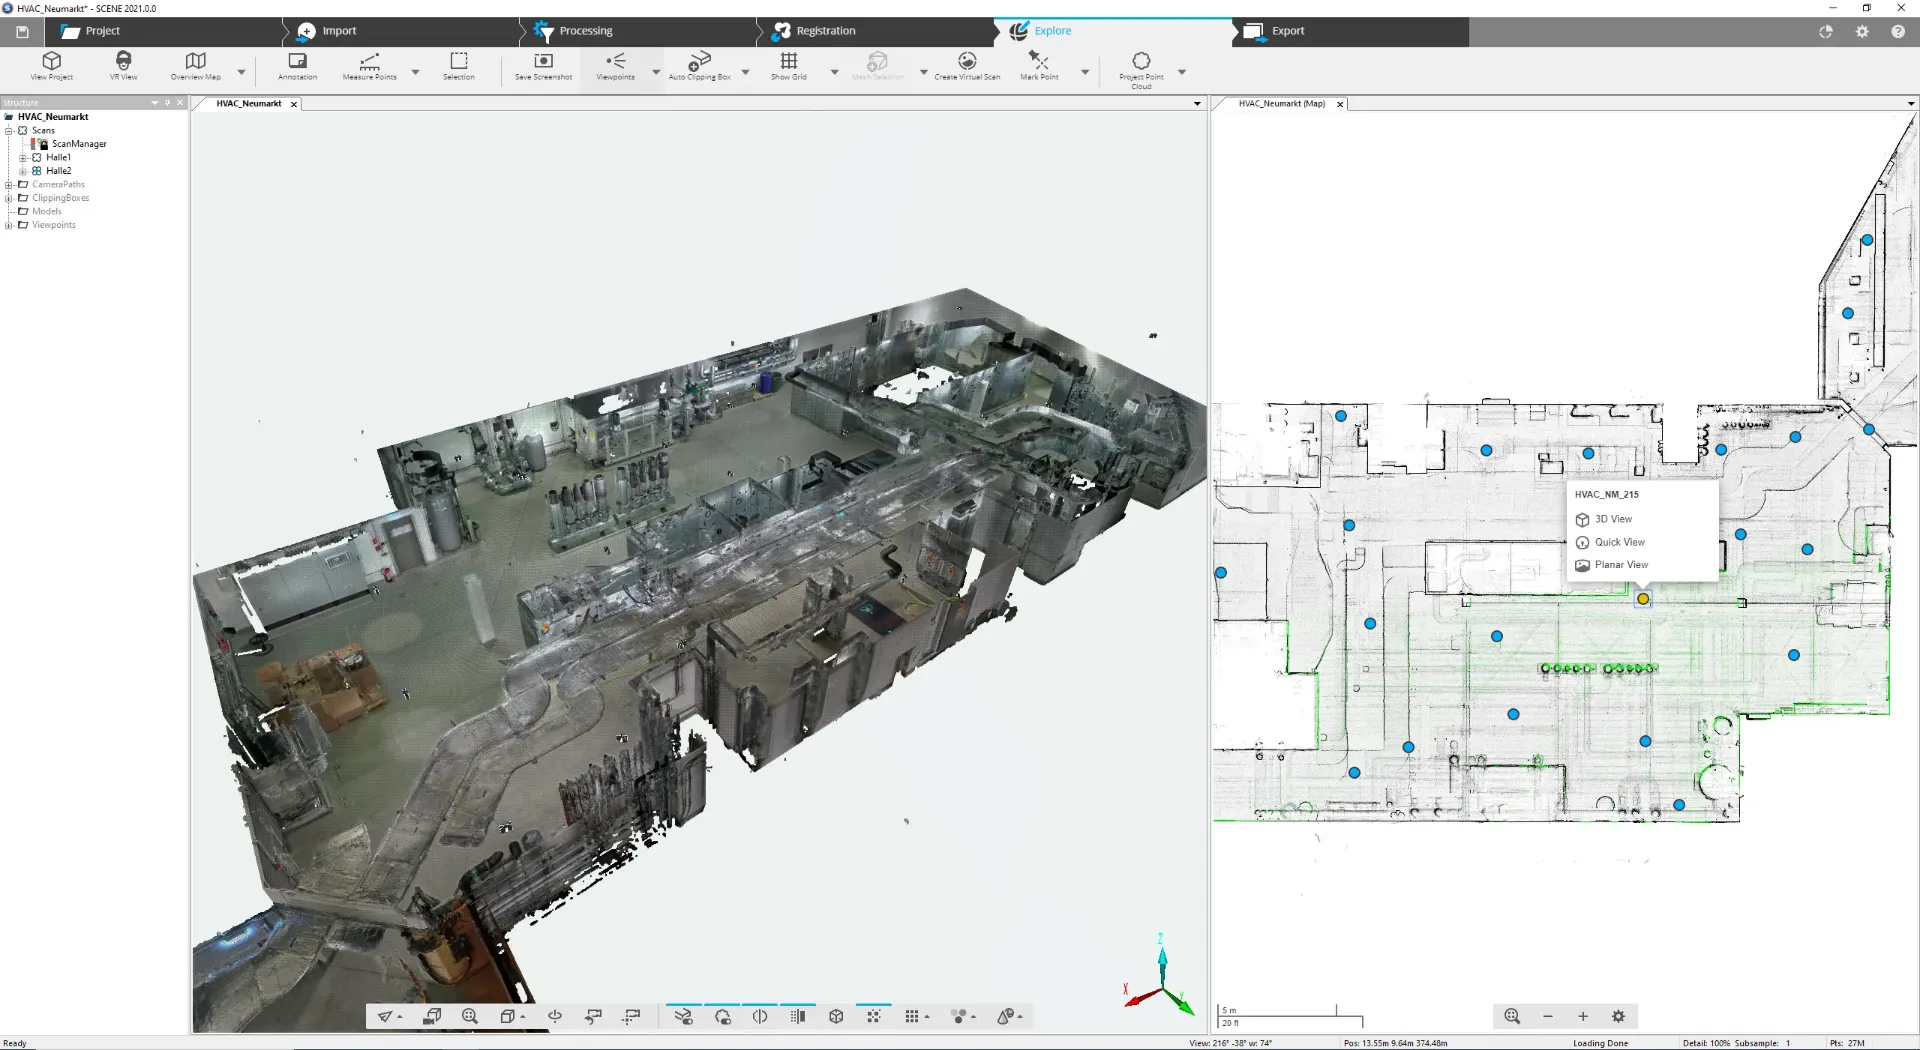Expand the Halle1 scan cluster

[23, 158]
